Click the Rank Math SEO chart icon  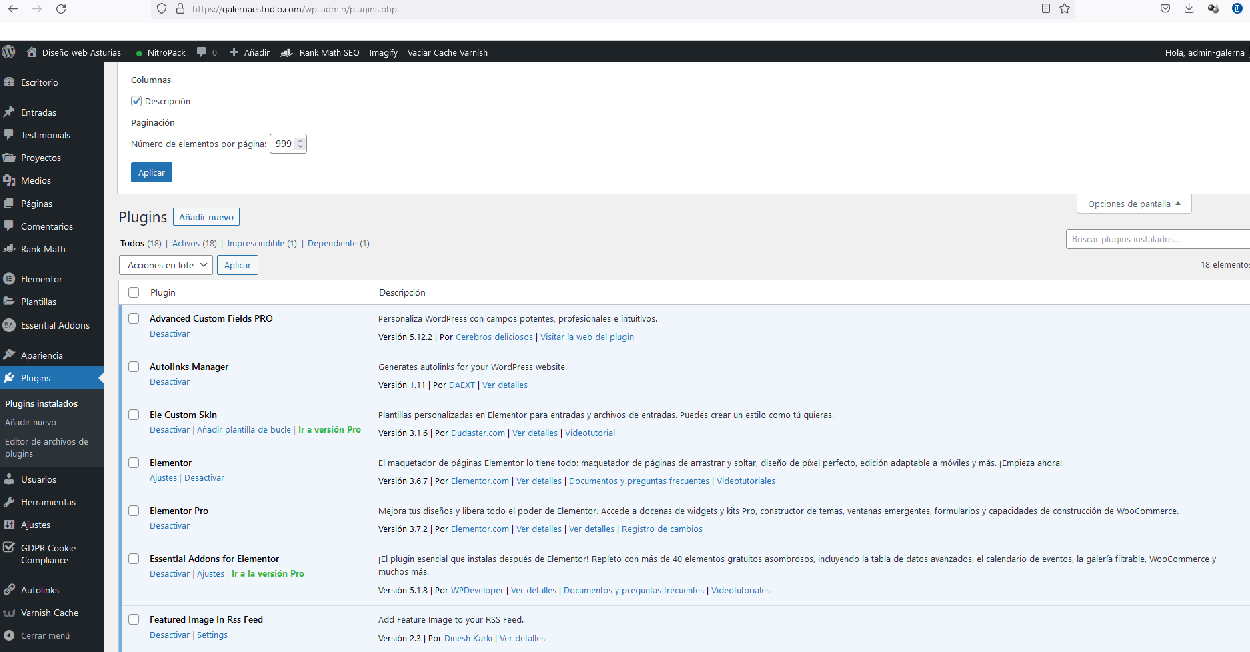click(286, 52)
